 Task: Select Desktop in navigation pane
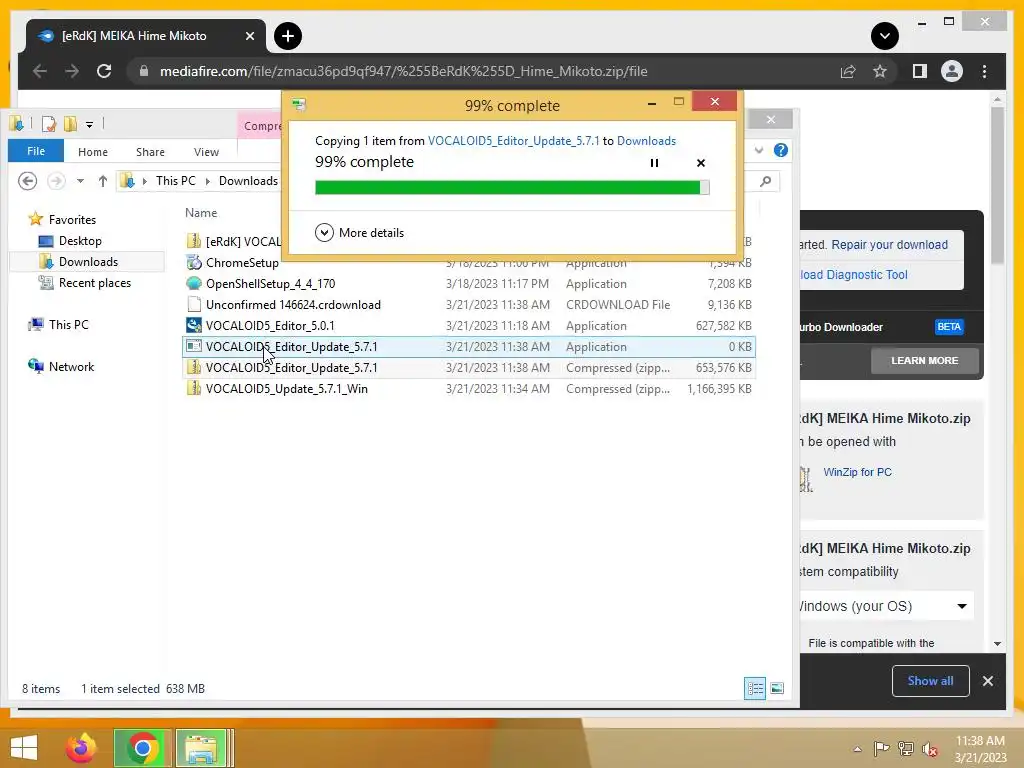click(x=71, y=240)
